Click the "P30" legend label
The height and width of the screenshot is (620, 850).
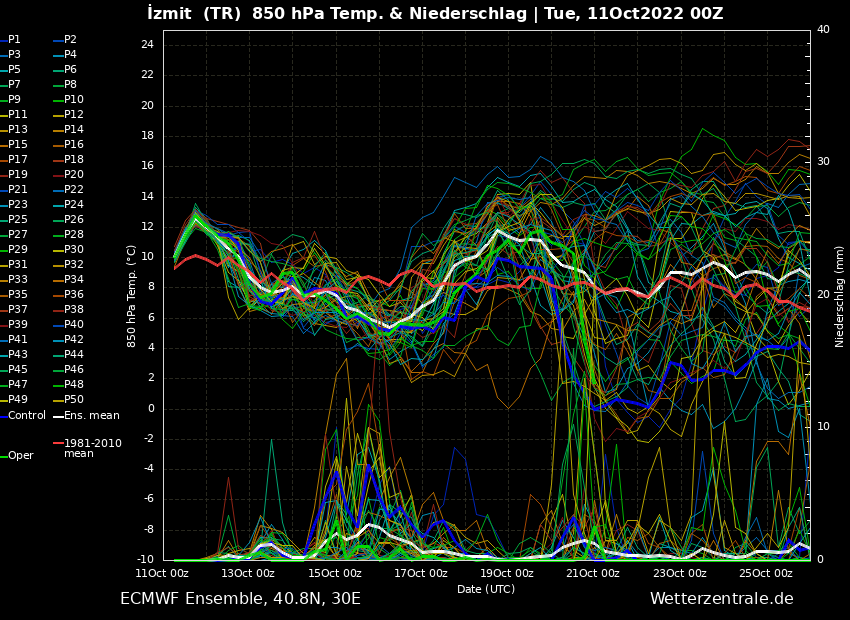[74, 249]
